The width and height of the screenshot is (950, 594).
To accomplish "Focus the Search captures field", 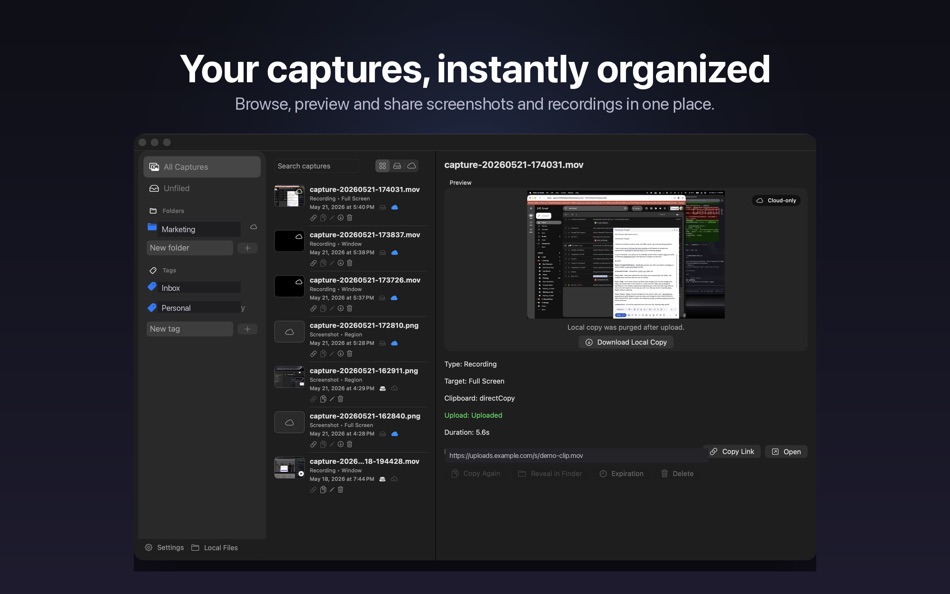I will [x=316, y=166].
